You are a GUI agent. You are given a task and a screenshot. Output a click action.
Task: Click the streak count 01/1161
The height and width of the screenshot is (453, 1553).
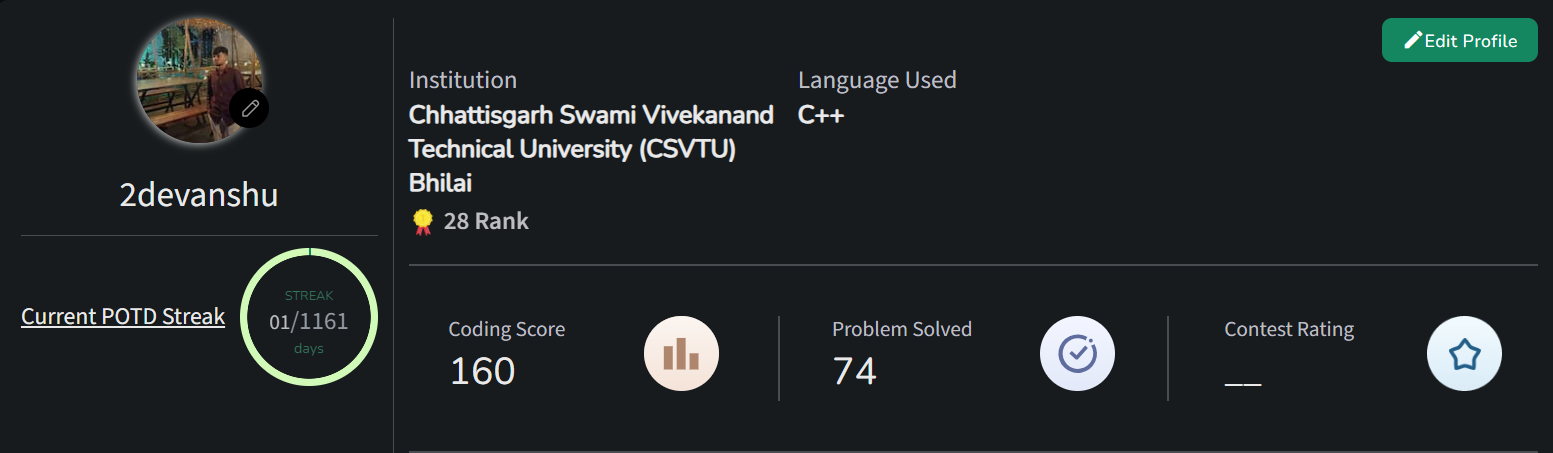coord(309,322)
